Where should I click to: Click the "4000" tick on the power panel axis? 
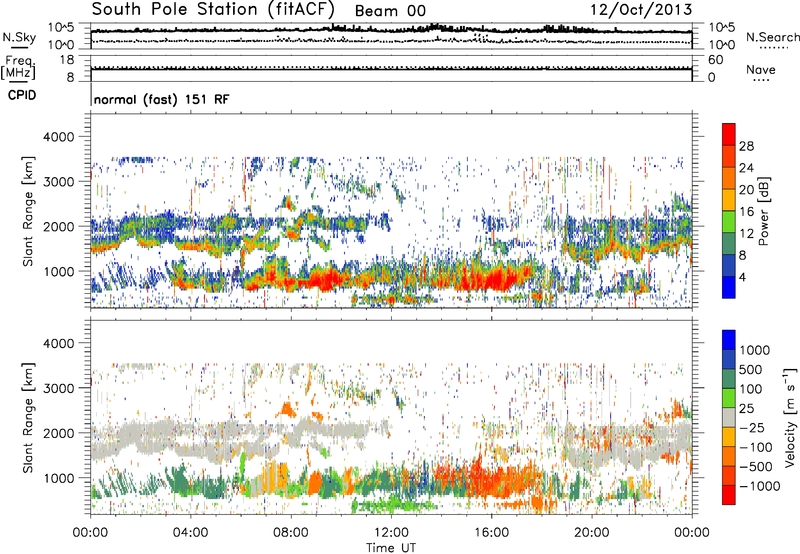click(x=59, y=137)
